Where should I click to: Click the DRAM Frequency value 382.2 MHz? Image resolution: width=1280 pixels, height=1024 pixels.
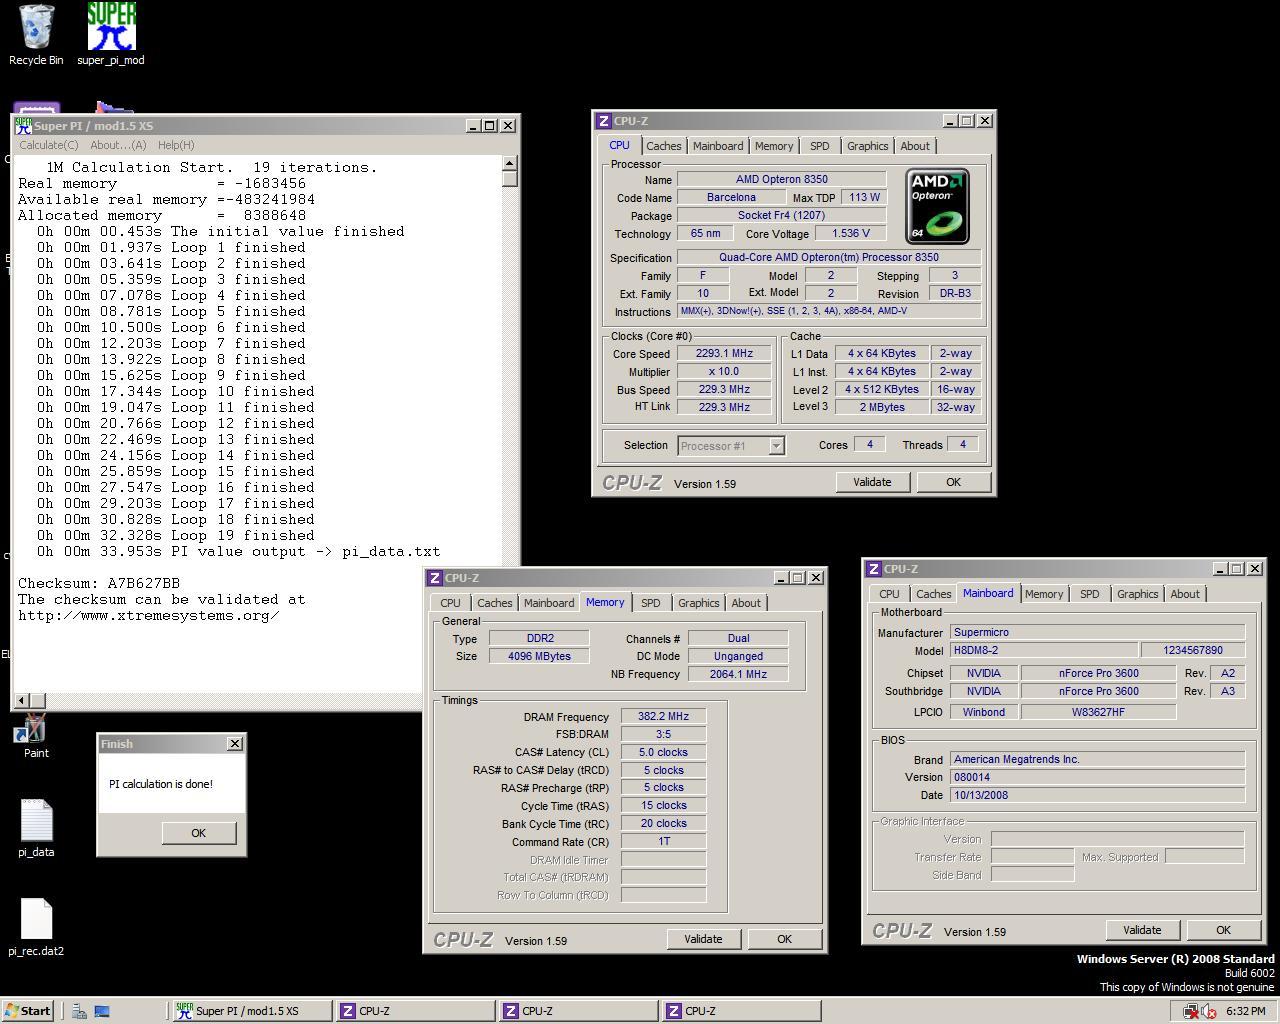point(663,717)
